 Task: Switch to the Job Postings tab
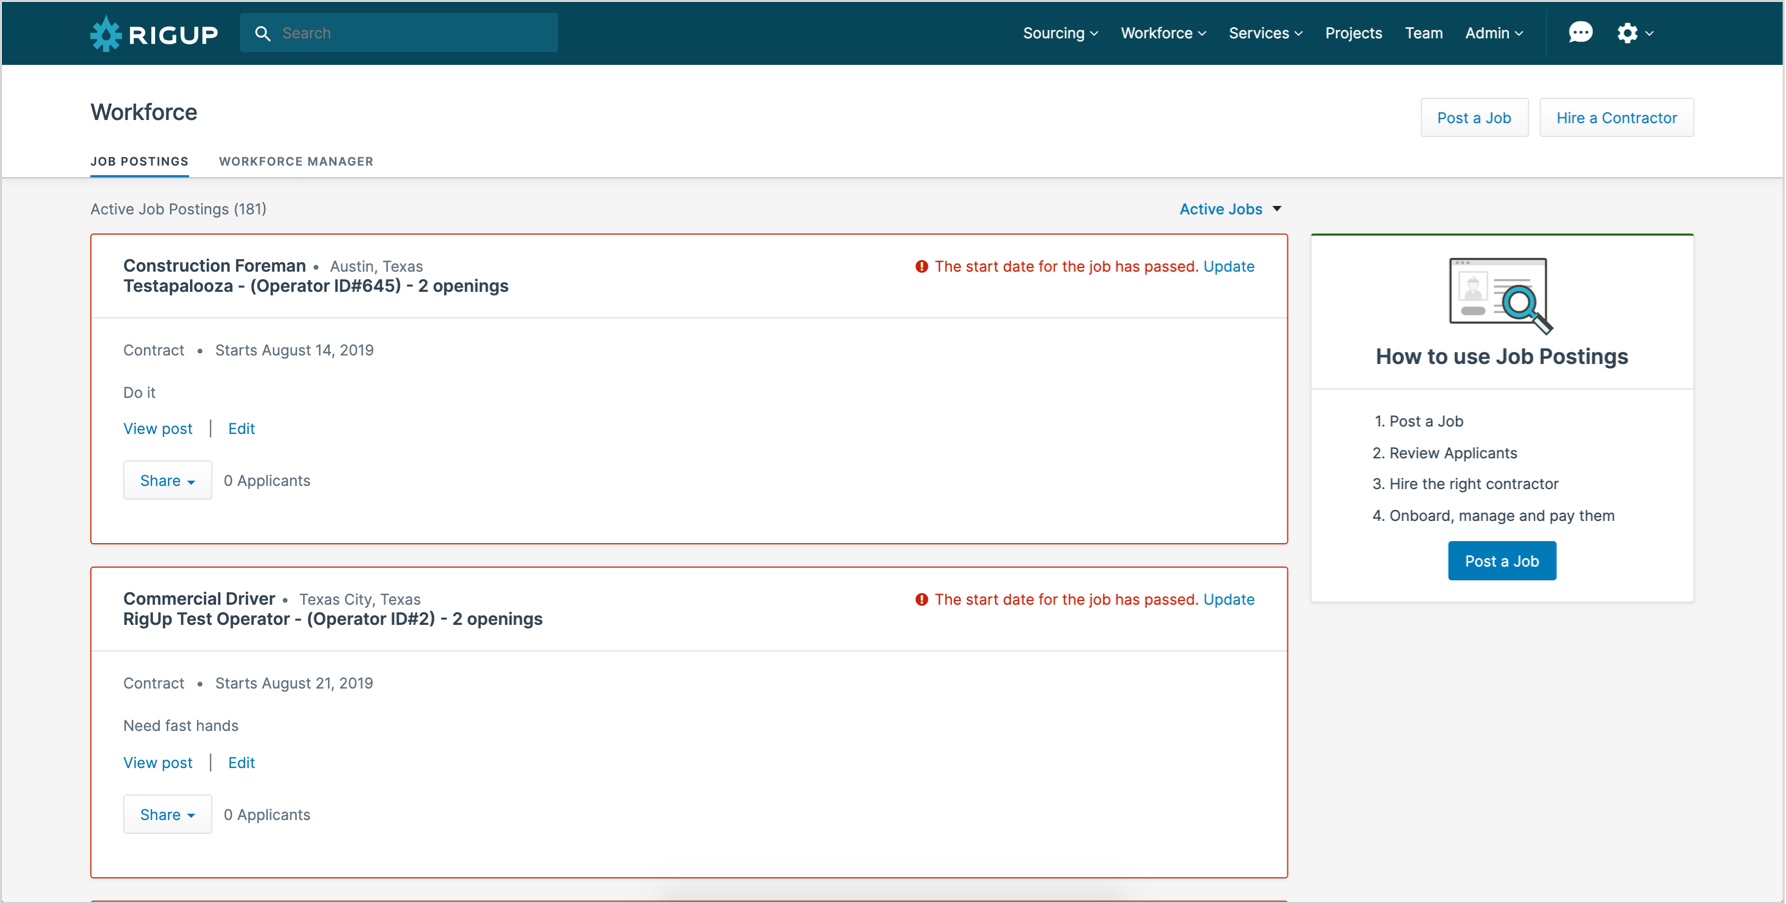point(139,161)
